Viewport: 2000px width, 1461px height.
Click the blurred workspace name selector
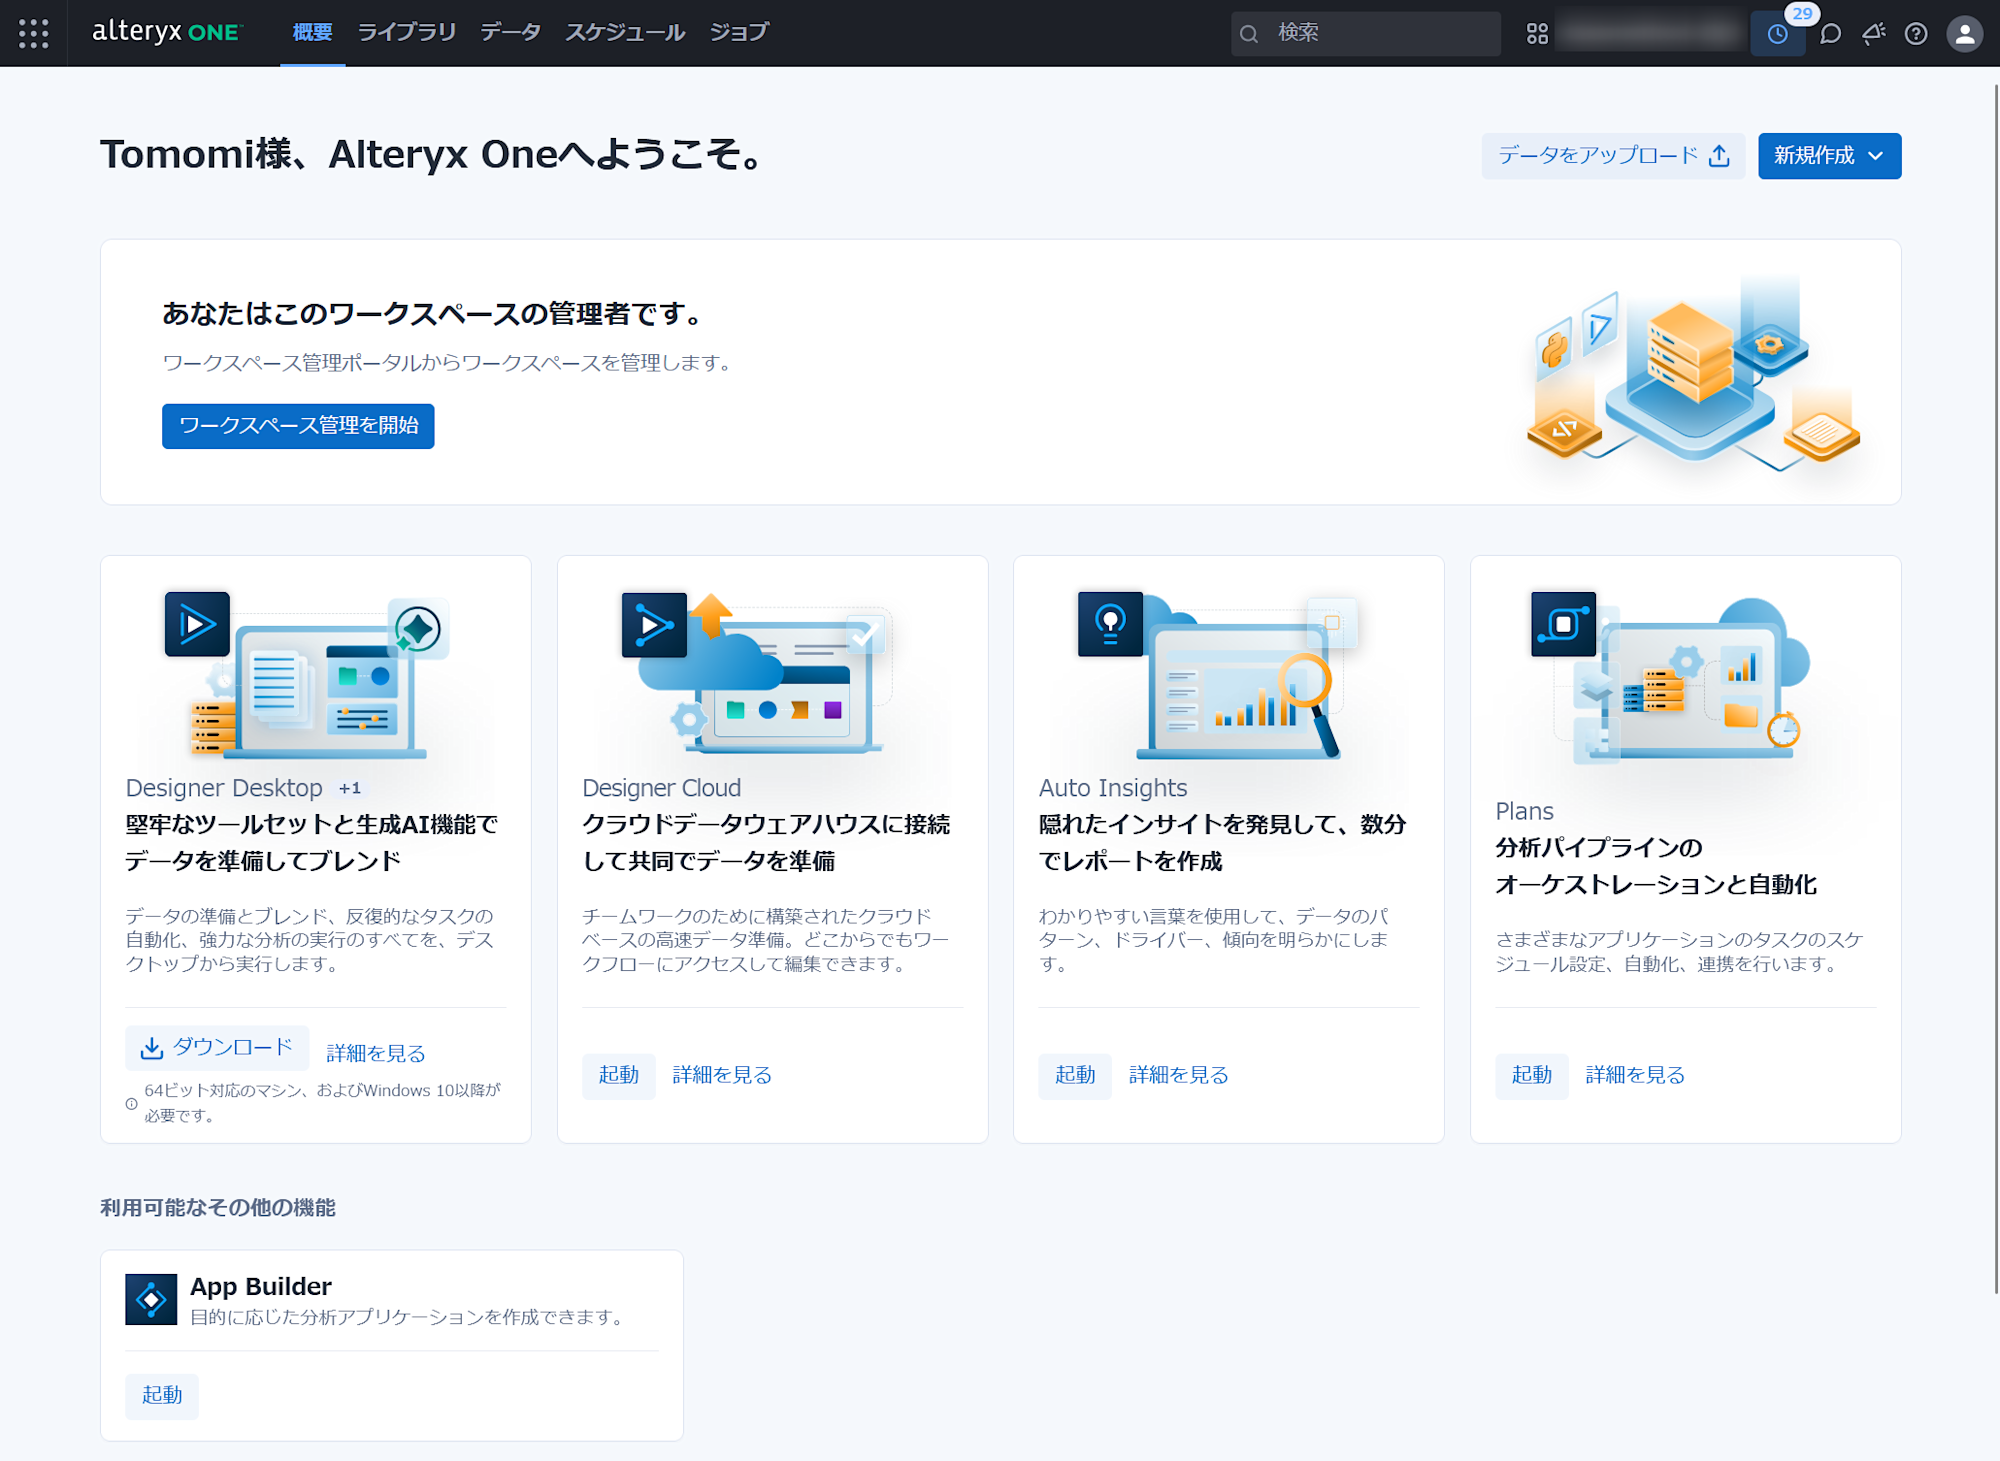coord(1652,34)
